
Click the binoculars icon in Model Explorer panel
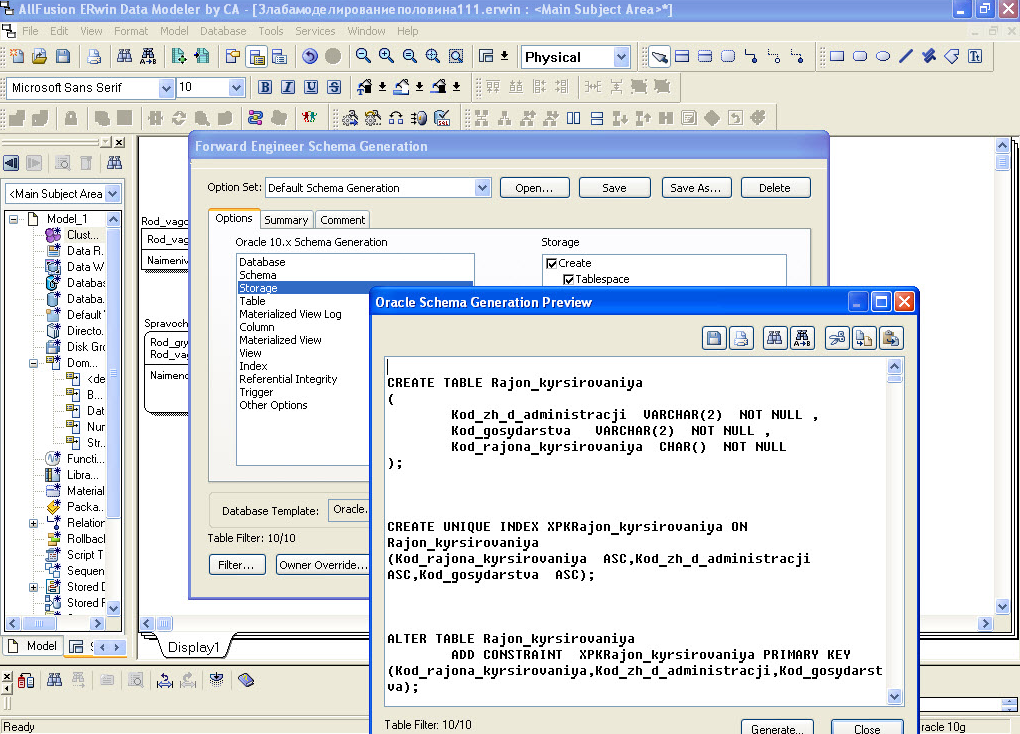(114, 163)
